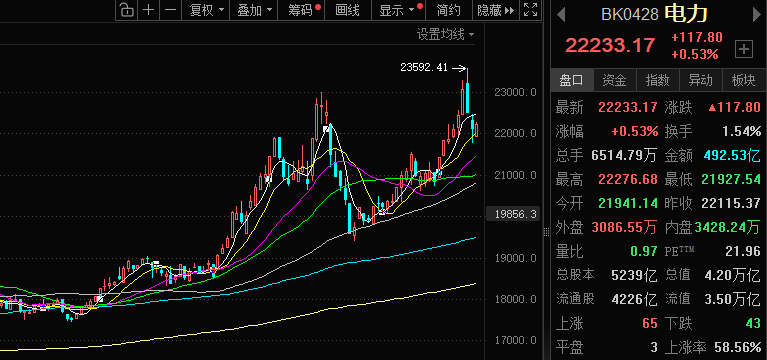Open the 复权 dropdown
Viewport: 767px width, 360px height.
pyautogui.click(x=206, y=10)
